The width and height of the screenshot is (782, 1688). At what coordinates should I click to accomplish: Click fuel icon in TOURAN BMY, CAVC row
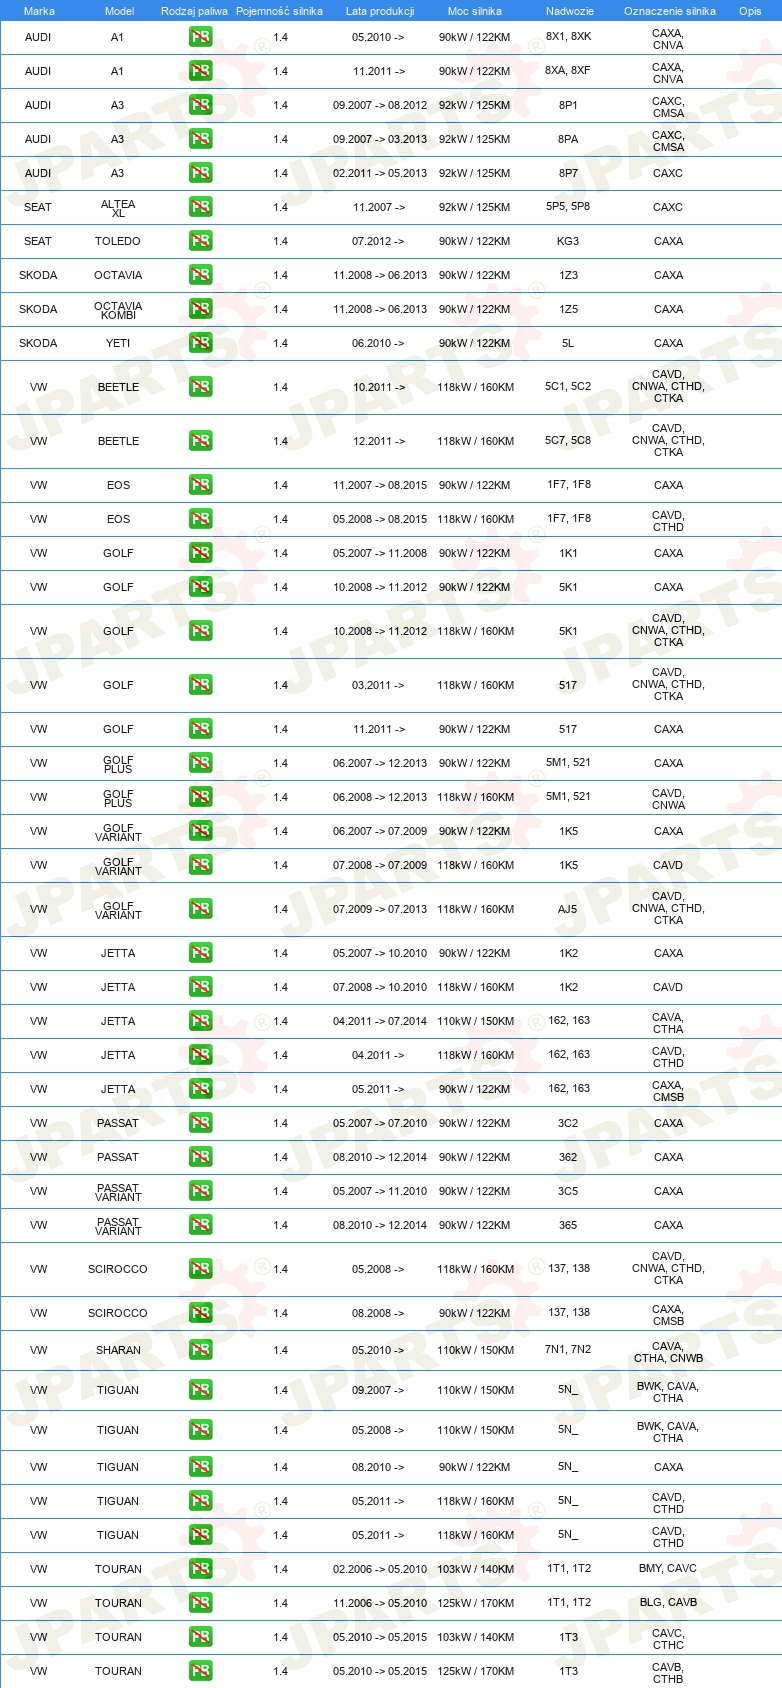click(x=200, y=1569)
